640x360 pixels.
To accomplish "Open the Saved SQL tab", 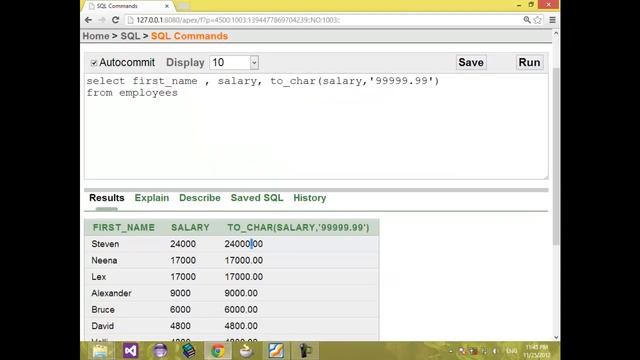I will (257, 198).
